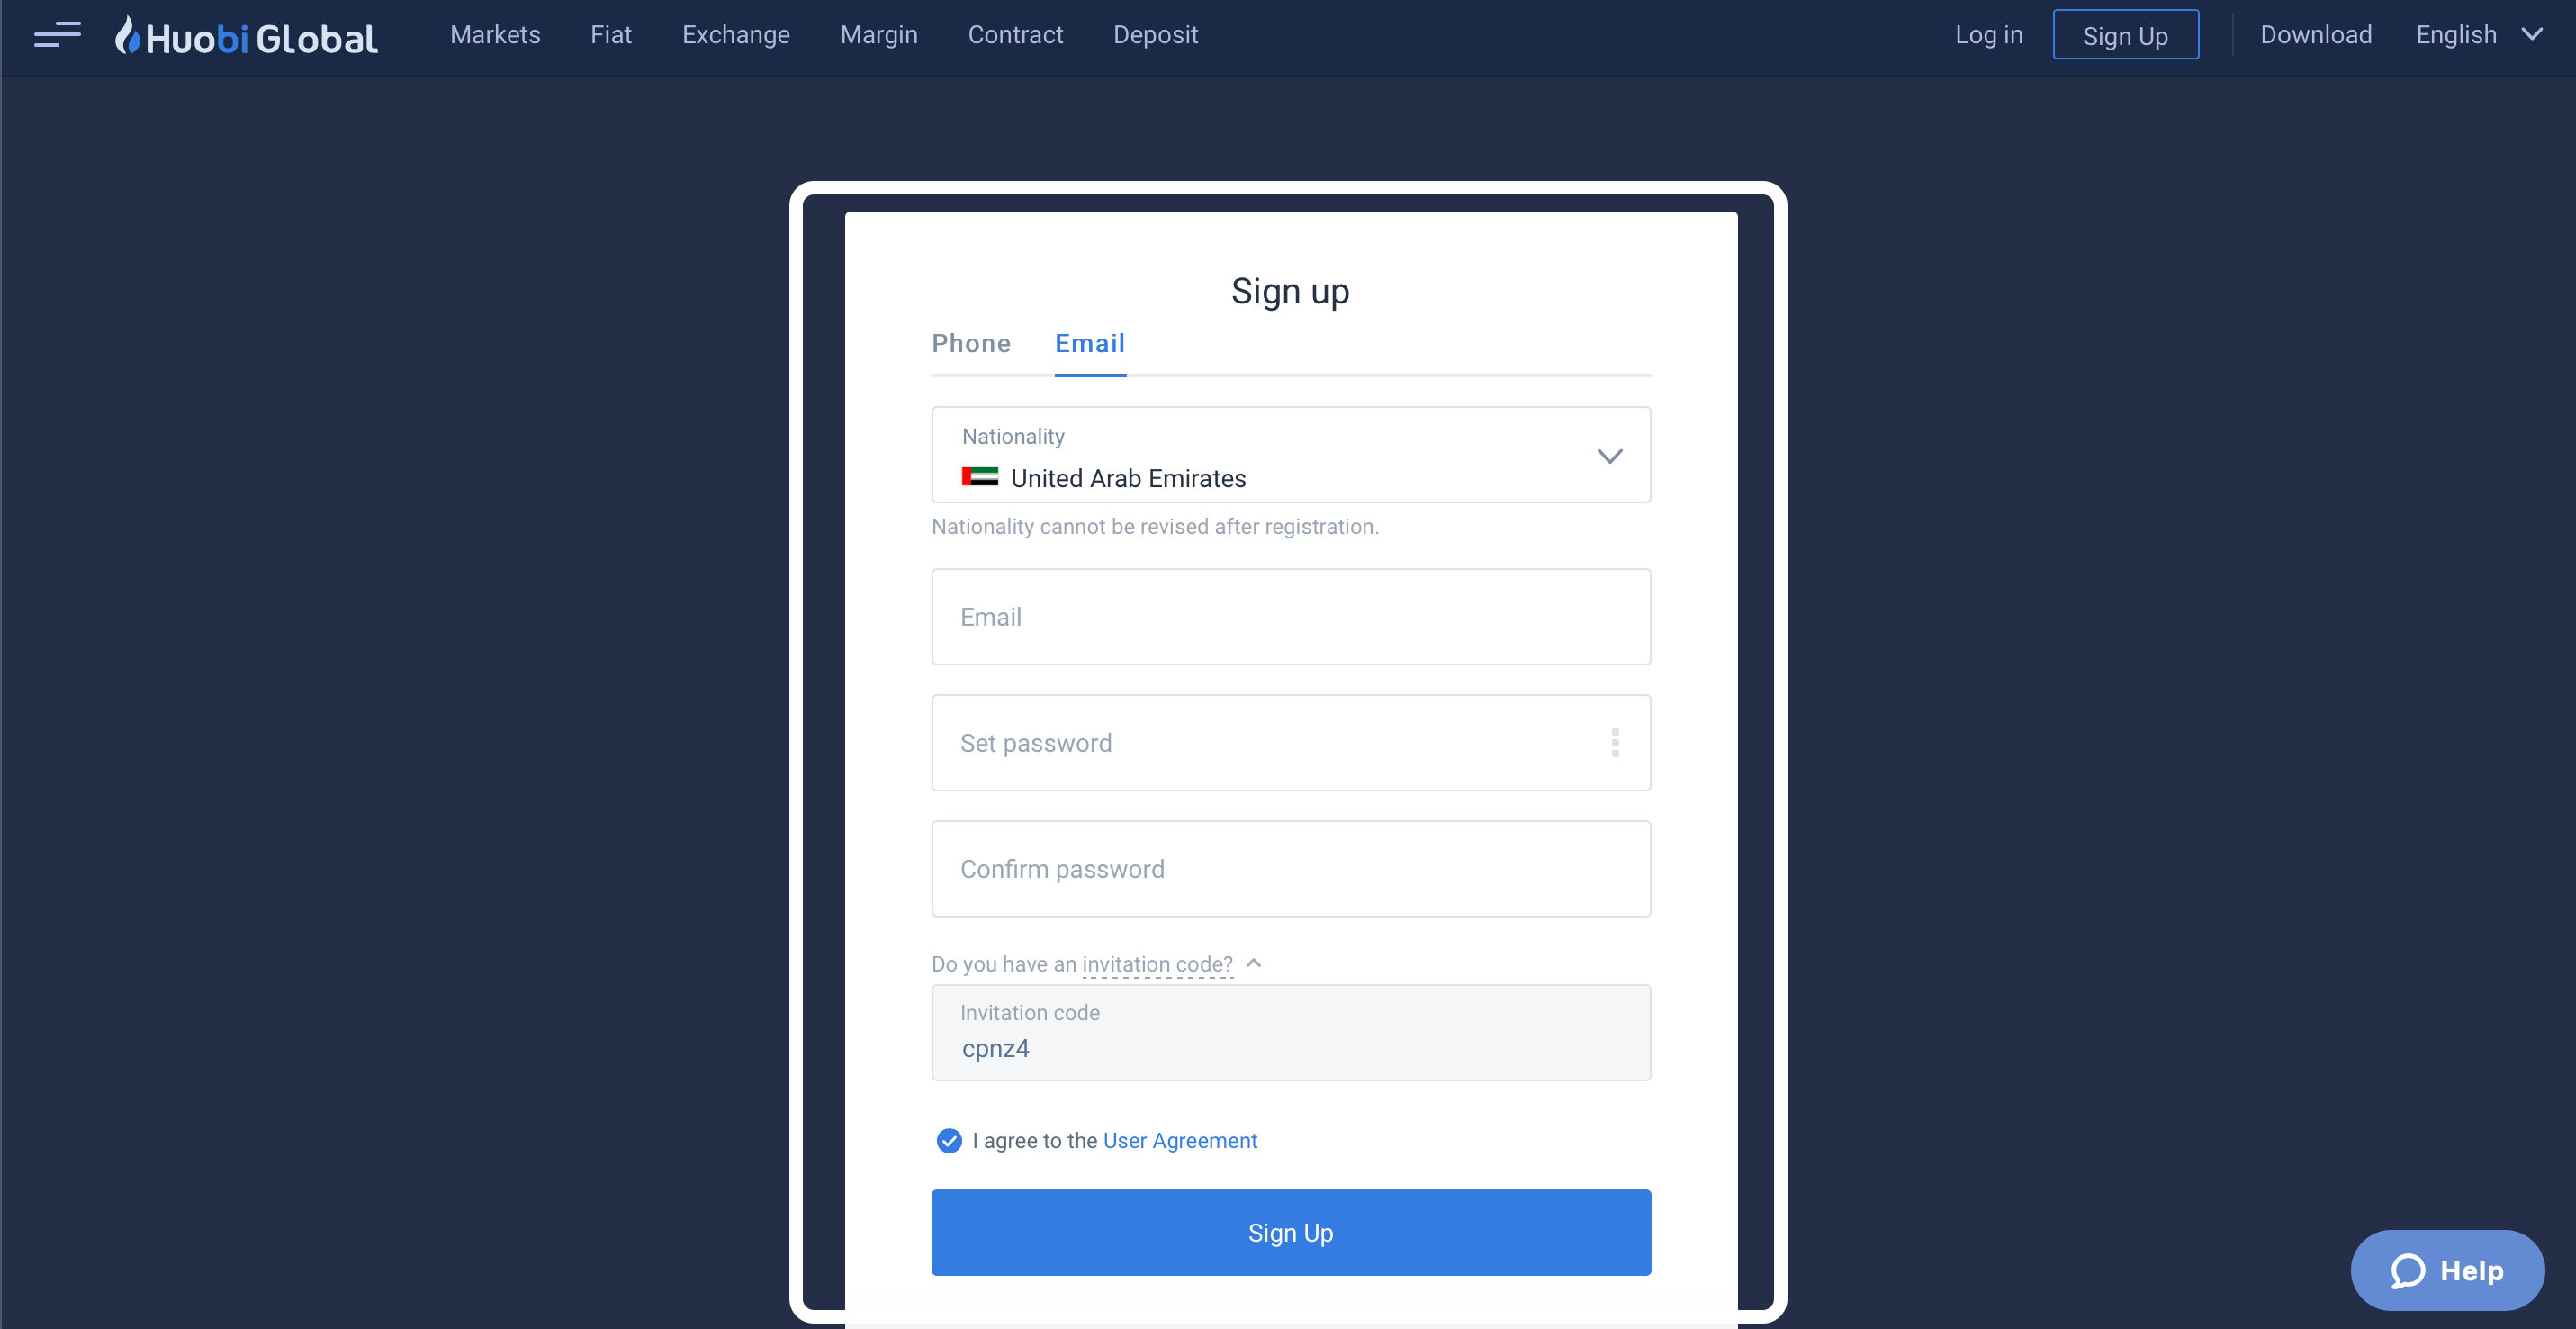2576x1329 pixels.
Task: Switch to the Phone signup tab
Action: pyautogui.click(x=972, y=342)
